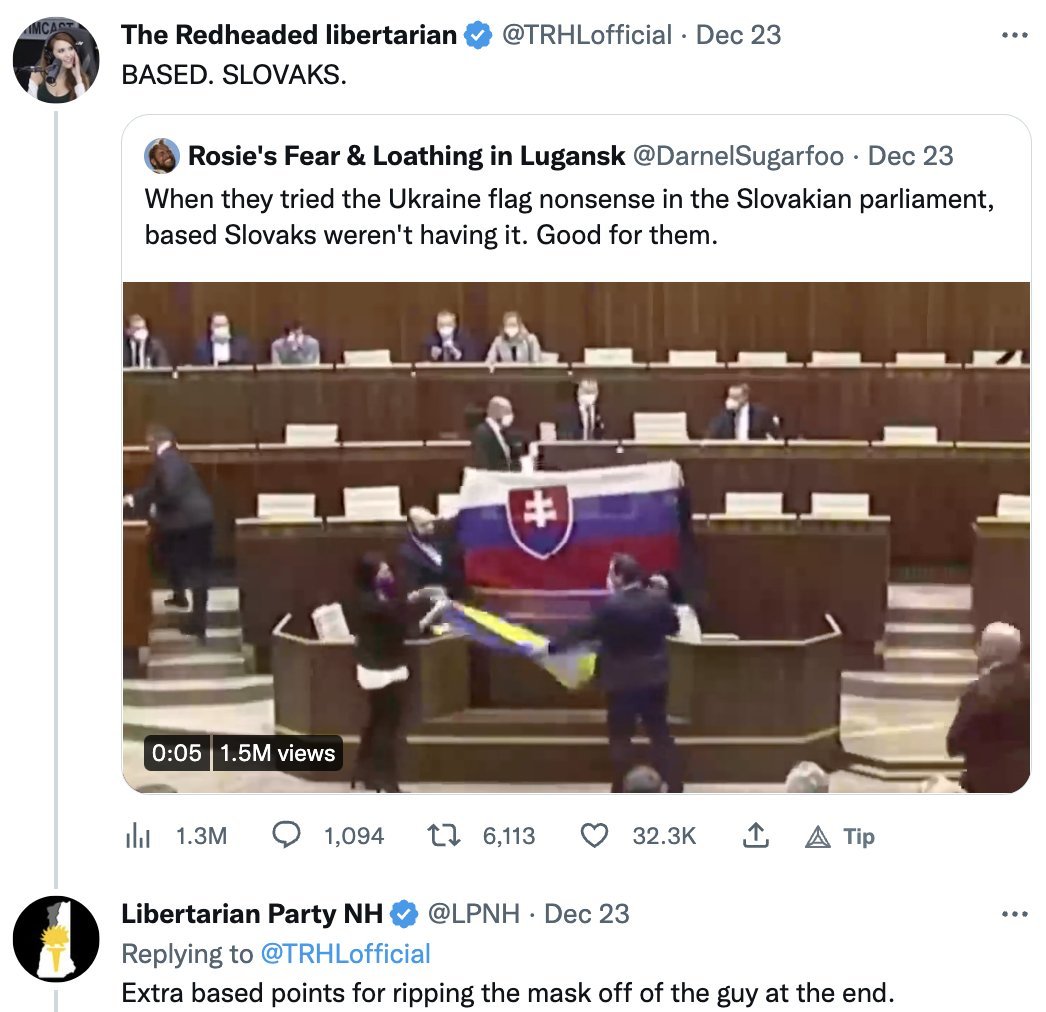Retweet using the arrows icon beside 6,113

click(444, 835)
